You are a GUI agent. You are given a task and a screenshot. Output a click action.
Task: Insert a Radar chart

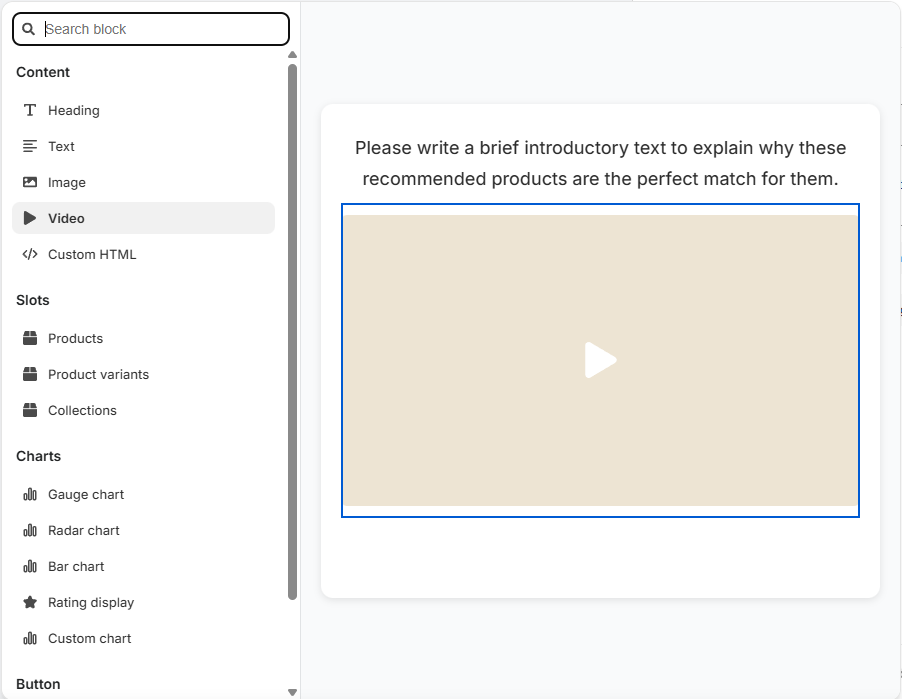[x=84, y=530]
